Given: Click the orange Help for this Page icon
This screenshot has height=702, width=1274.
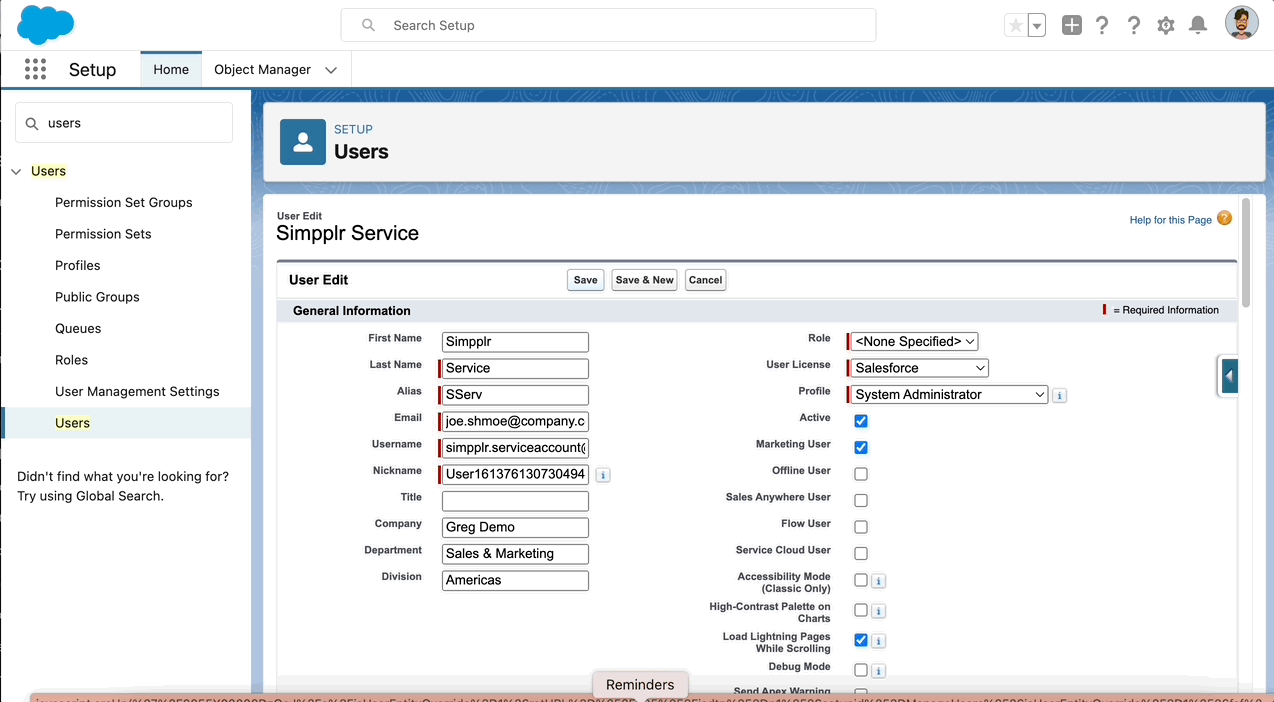Looking at the screenshot, I should [x=1224, y=219].
